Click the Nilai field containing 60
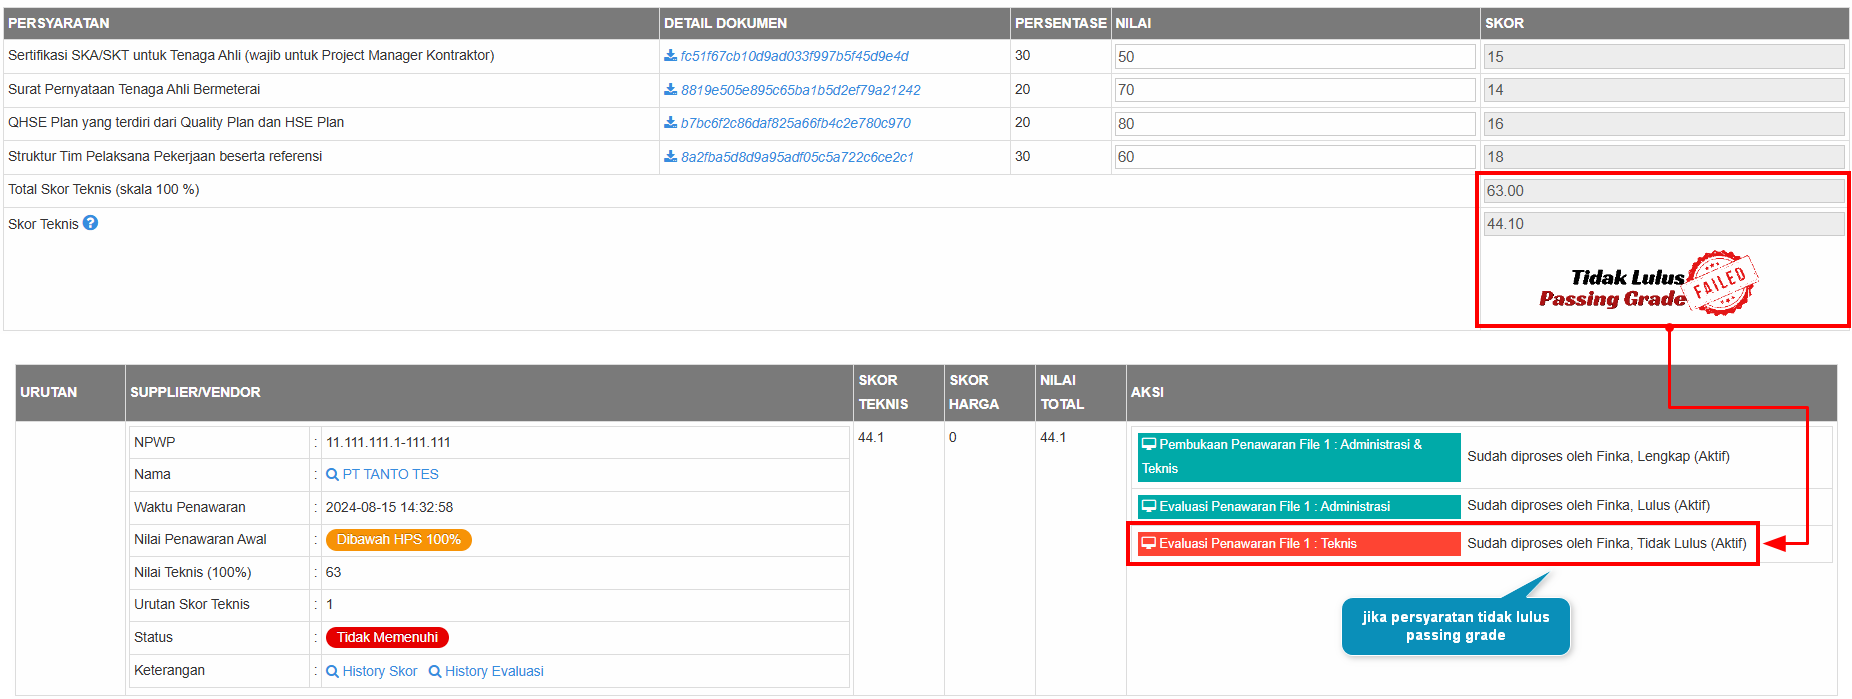The width and height of the screenshot is (1852, 699). pos(1294,157)
